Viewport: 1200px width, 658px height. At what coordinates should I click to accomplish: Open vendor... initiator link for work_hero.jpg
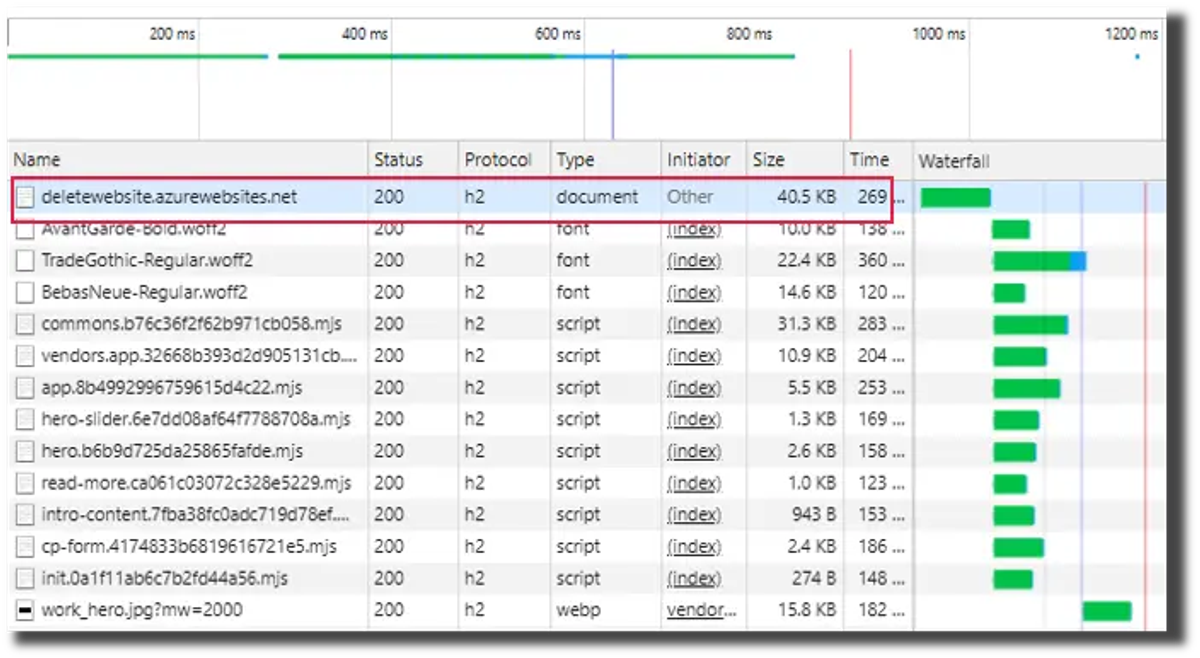click(x=701, y=610)
